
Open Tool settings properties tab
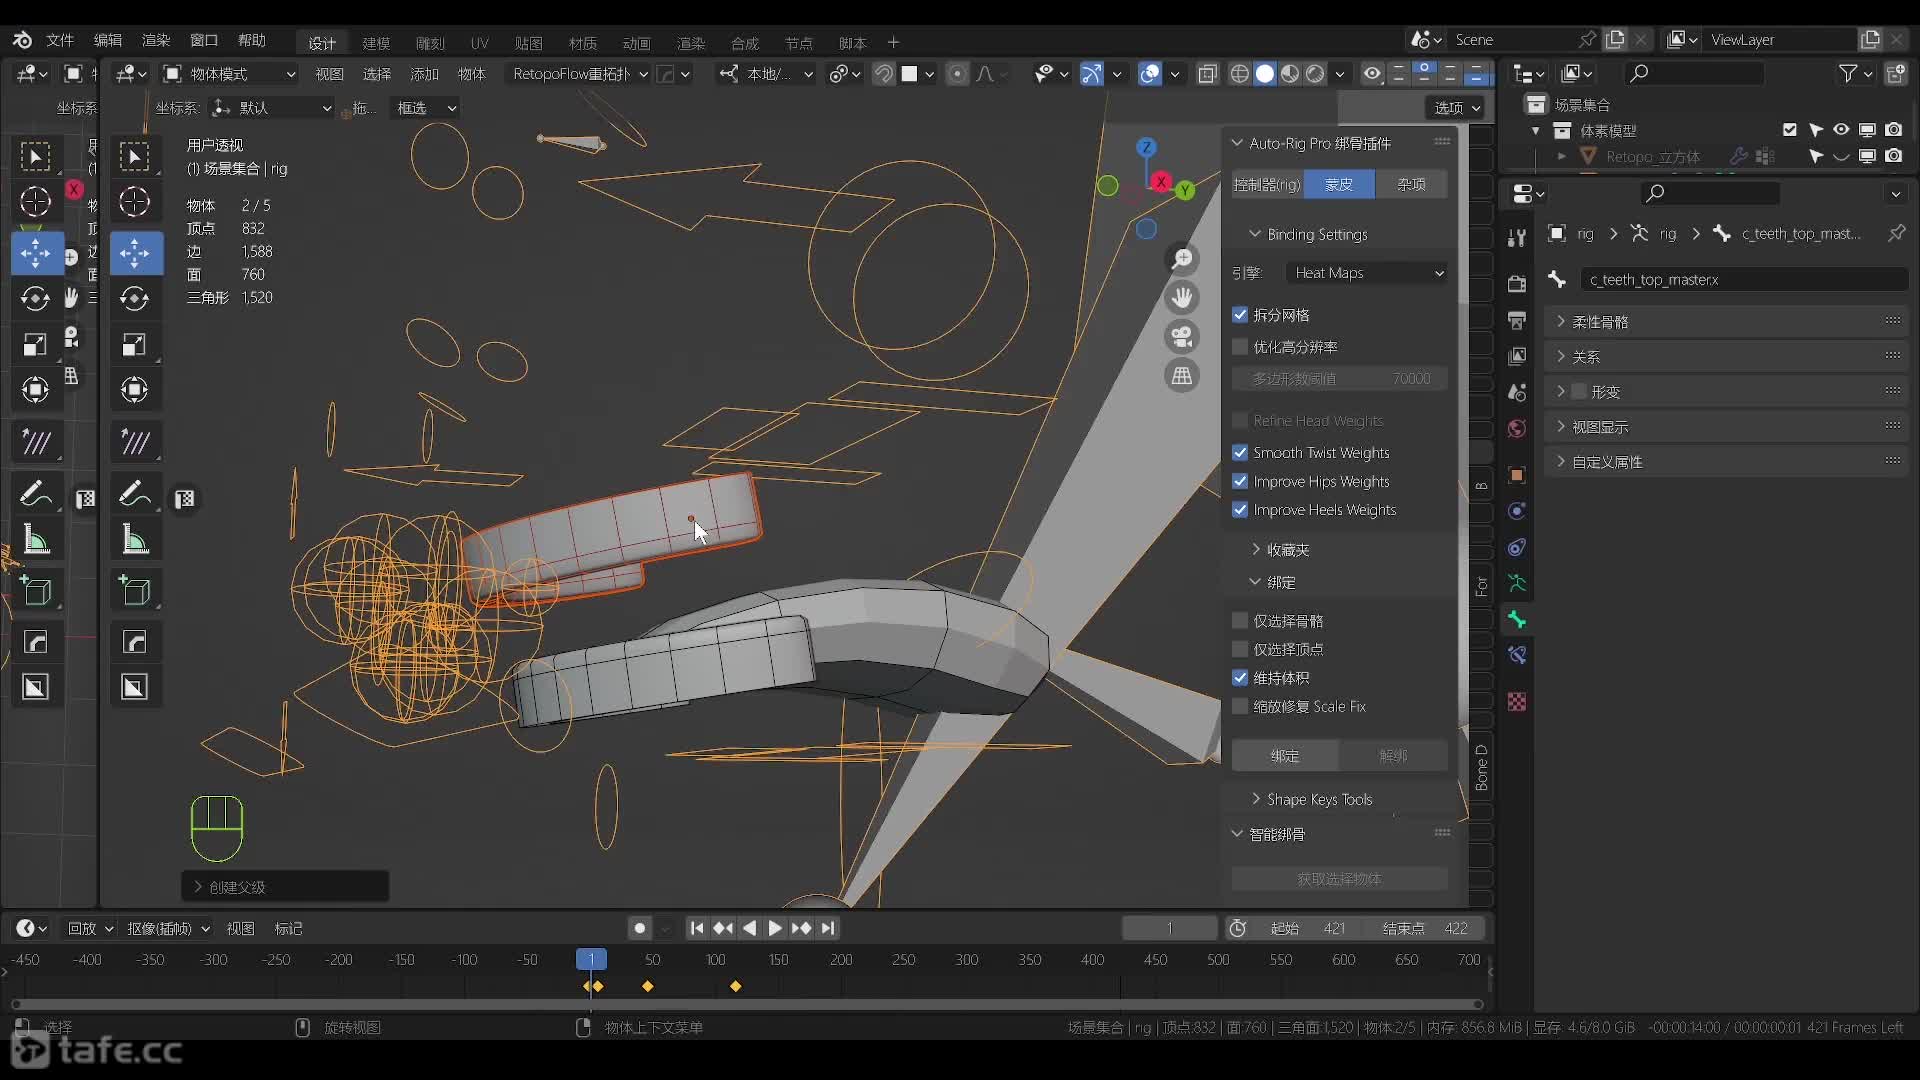coord(1517,238)
